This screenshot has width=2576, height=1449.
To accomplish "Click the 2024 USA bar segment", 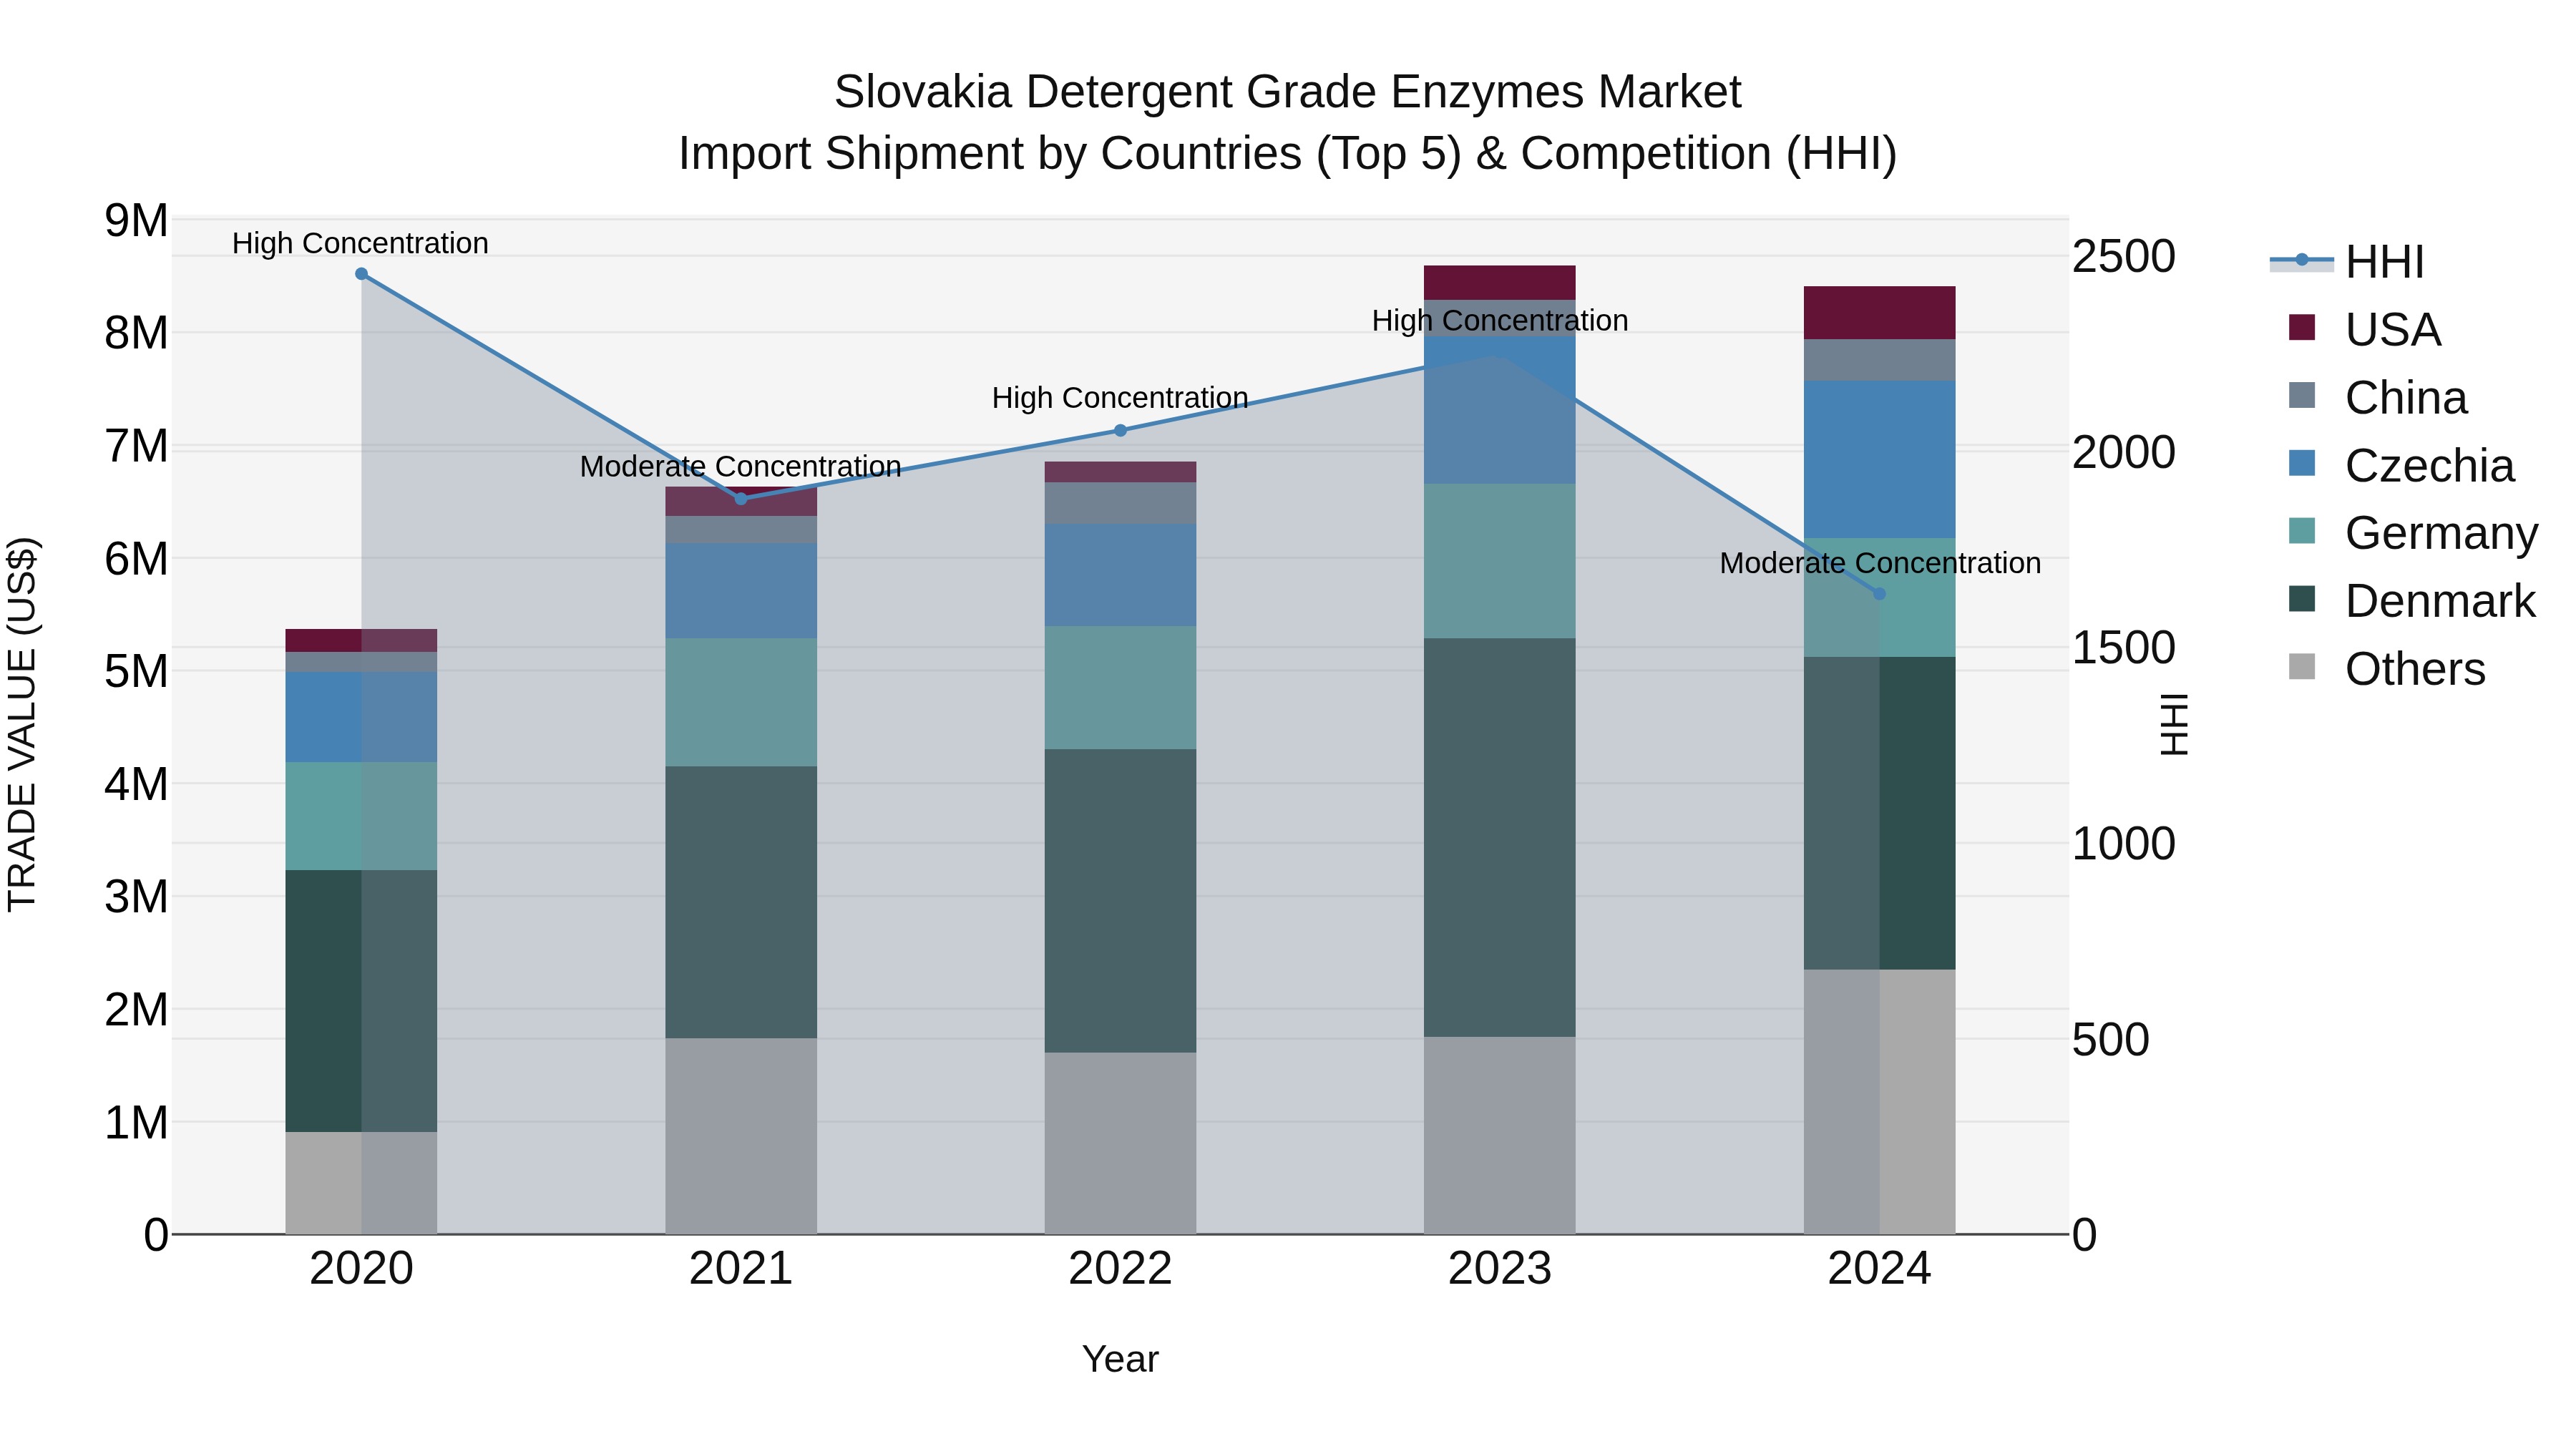I will pyautogui.click(x=1879, y=313).
